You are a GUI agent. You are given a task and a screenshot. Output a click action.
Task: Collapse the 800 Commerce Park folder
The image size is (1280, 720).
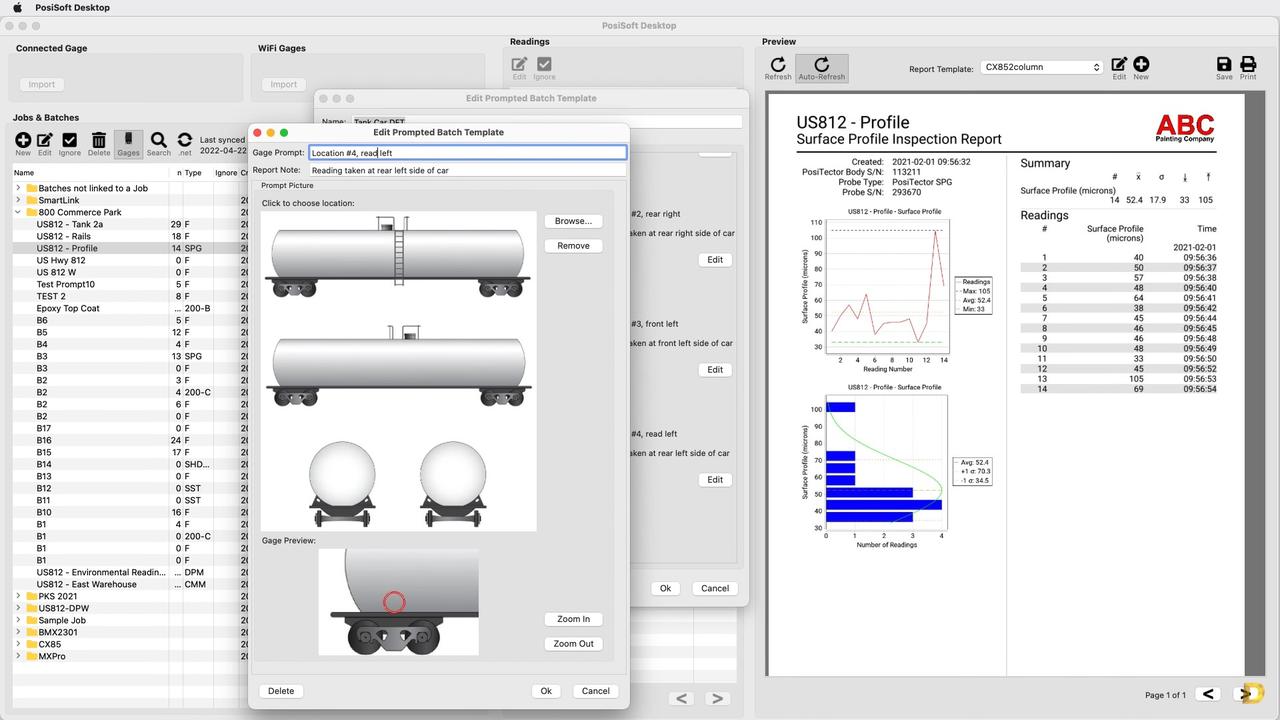(x=18, y=212)
